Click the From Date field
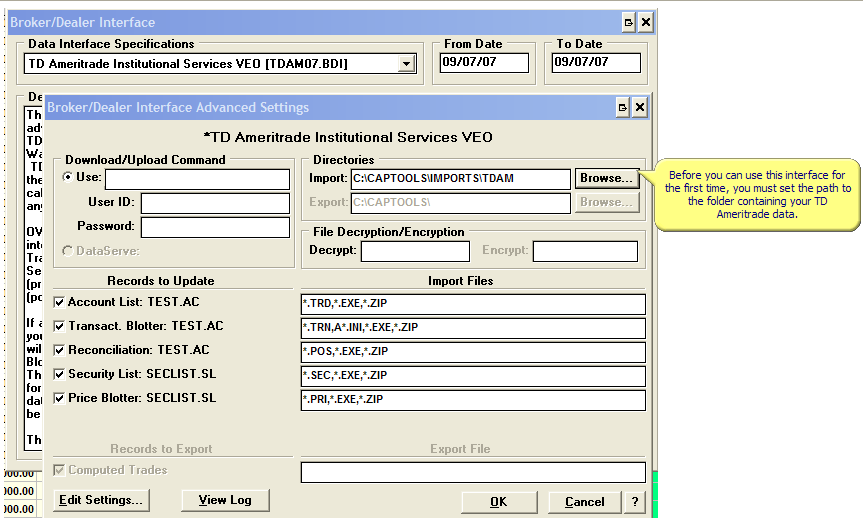 (x=484, y=62)
